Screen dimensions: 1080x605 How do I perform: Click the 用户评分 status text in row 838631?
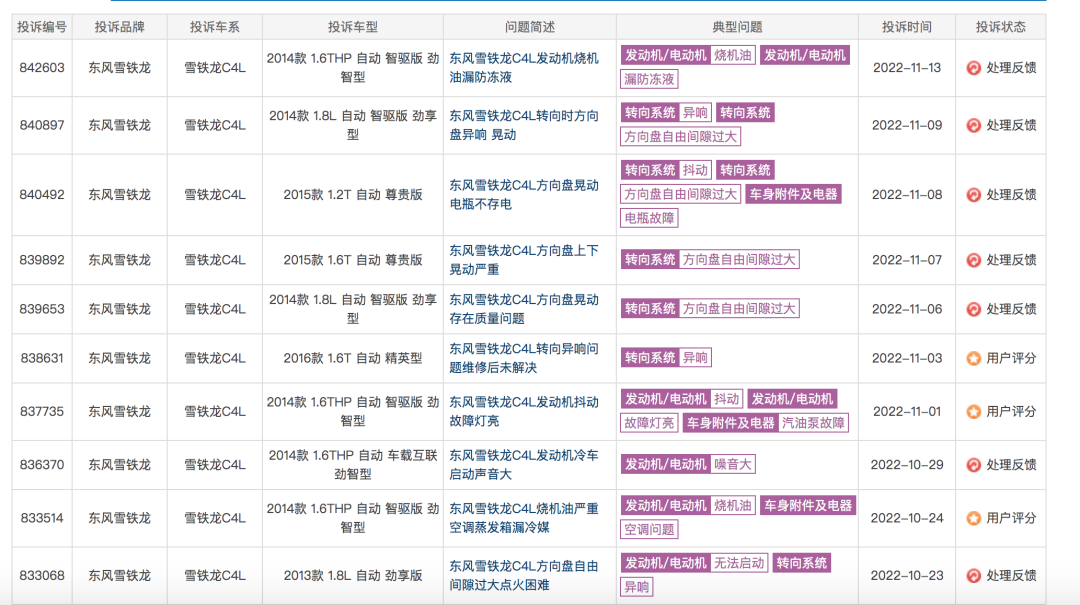(1011, 358)
